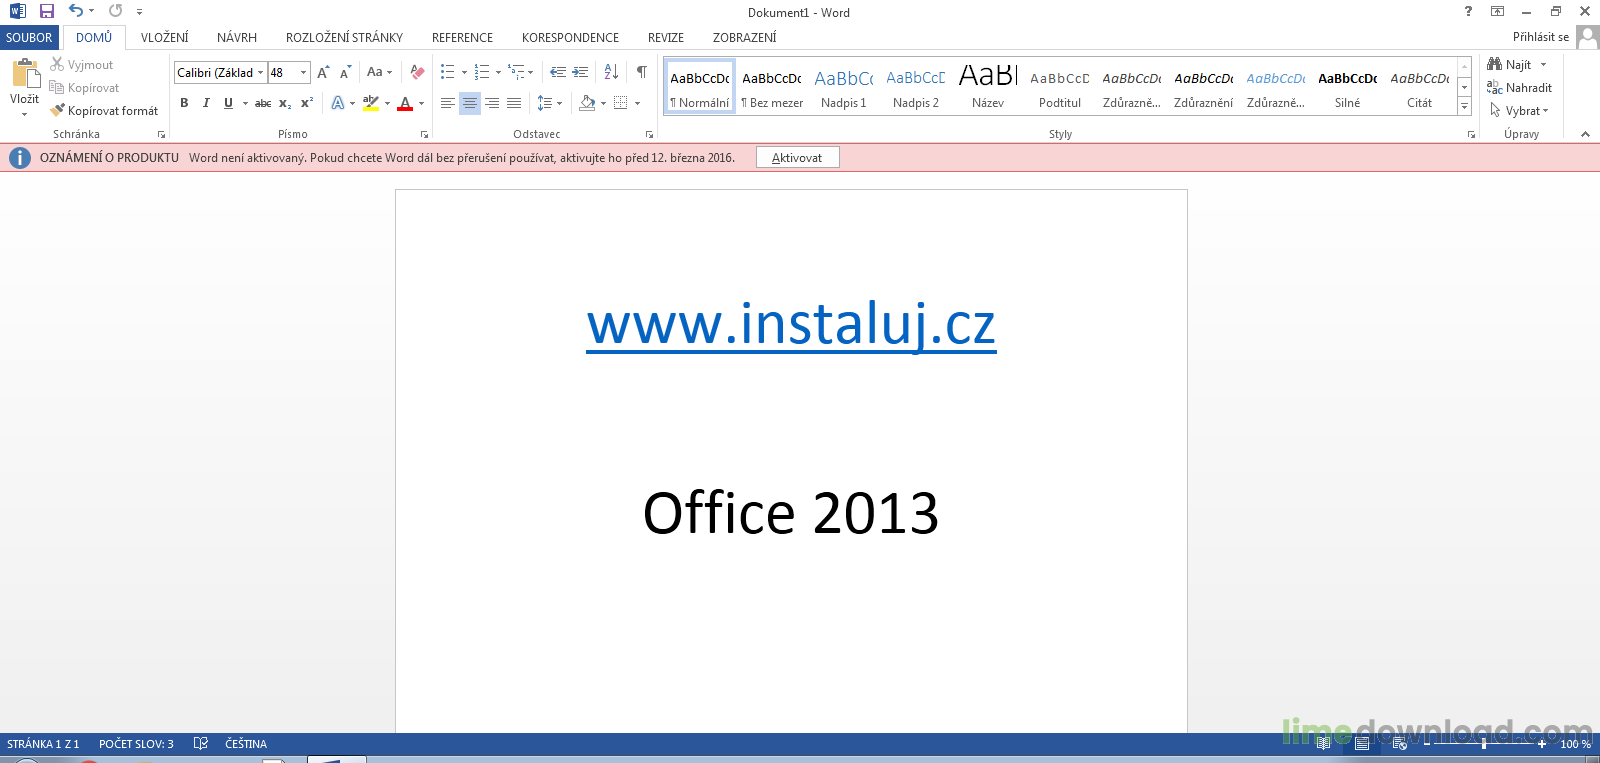
Task: Click the red font color A icon
Action: tap(405, 103)
